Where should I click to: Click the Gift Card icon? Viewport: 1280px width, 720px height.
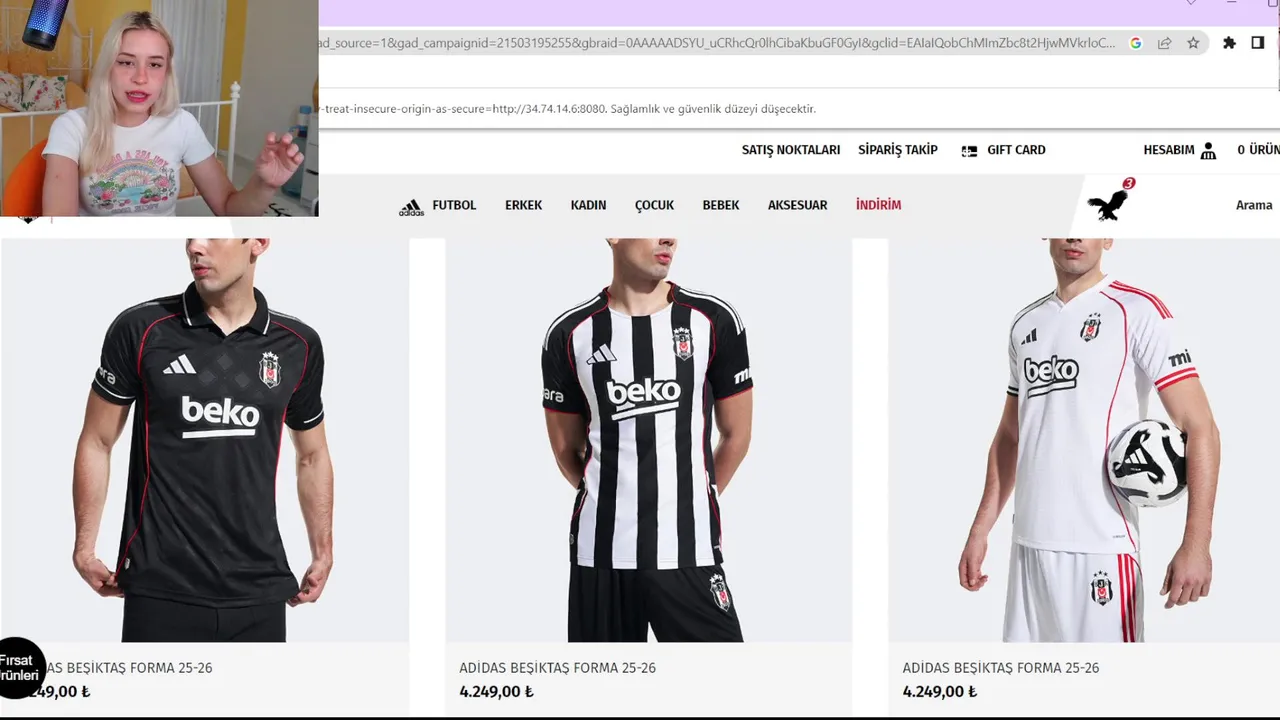pyautogui.click(x=969, y=151)
